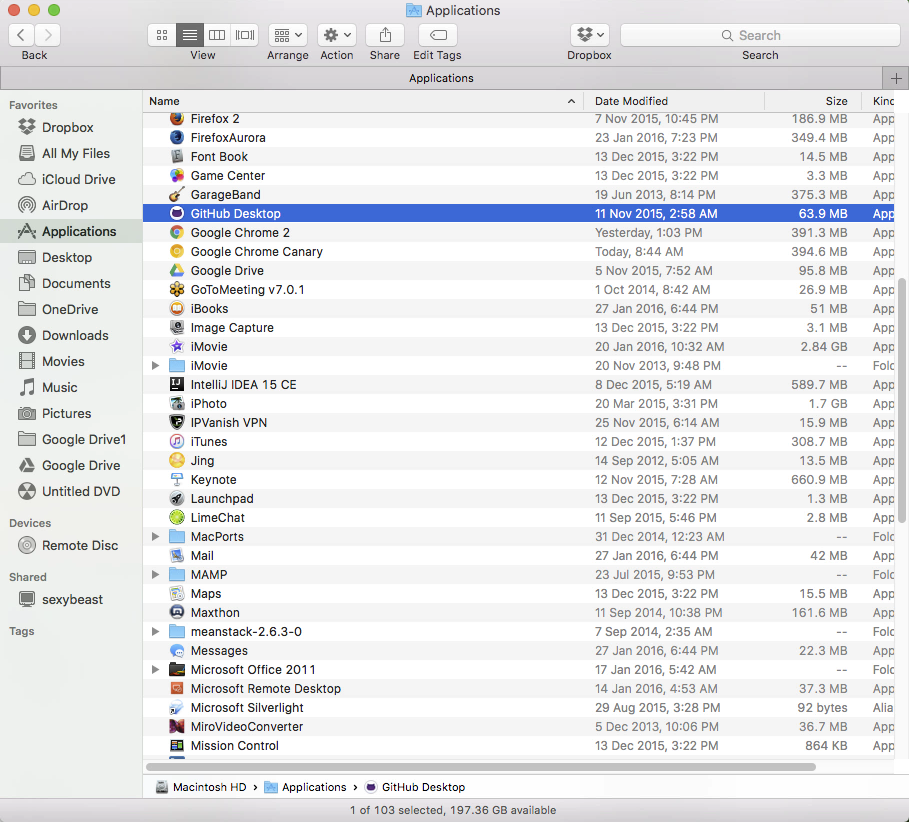909x823 pixels.
Task: Select the Applications tab
Action: pos(441,78)
